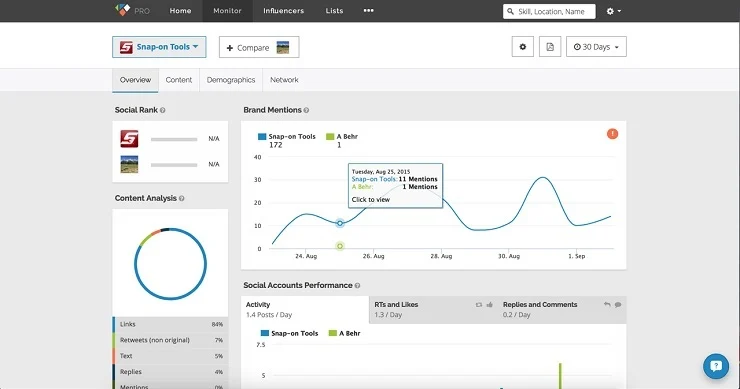
Task: Select the Links row in Content Analysis
Action: pos(170,324)
